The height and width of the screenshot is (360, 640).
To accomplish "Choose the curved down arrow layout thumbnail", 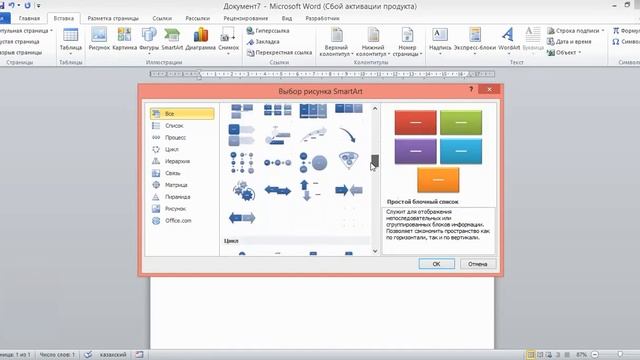I will coord(347,135).
